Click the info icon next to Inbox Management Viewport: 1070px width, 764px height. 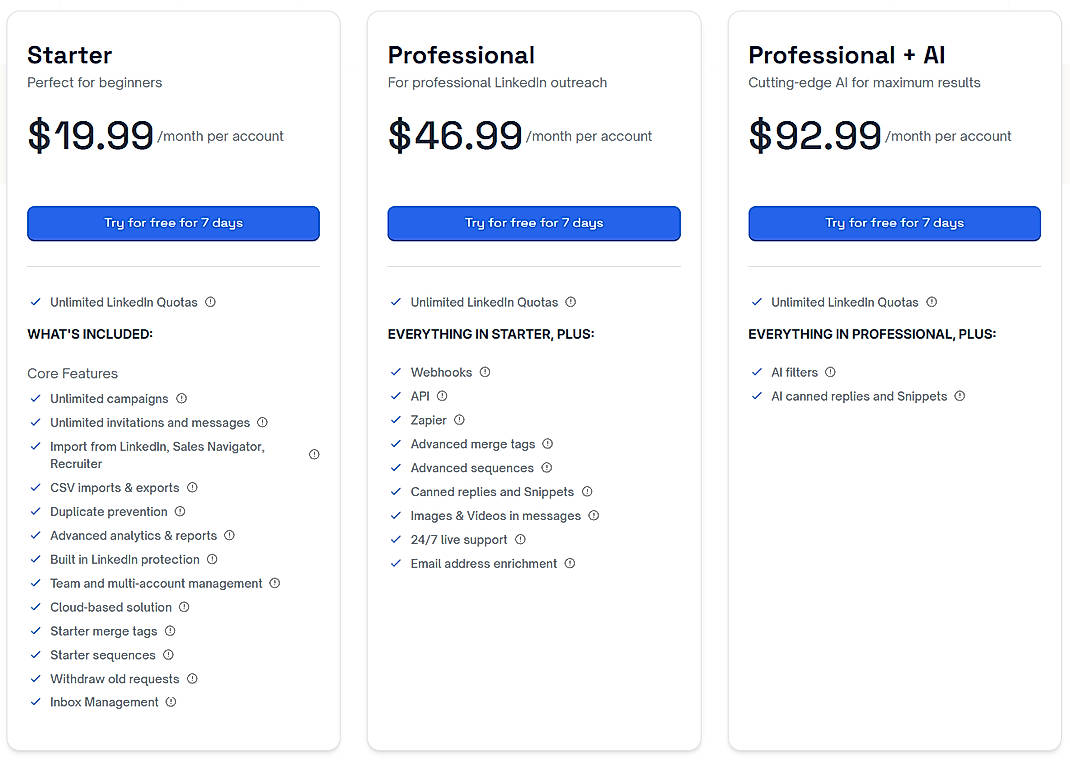pyautogui.click(x=171, y=702)
